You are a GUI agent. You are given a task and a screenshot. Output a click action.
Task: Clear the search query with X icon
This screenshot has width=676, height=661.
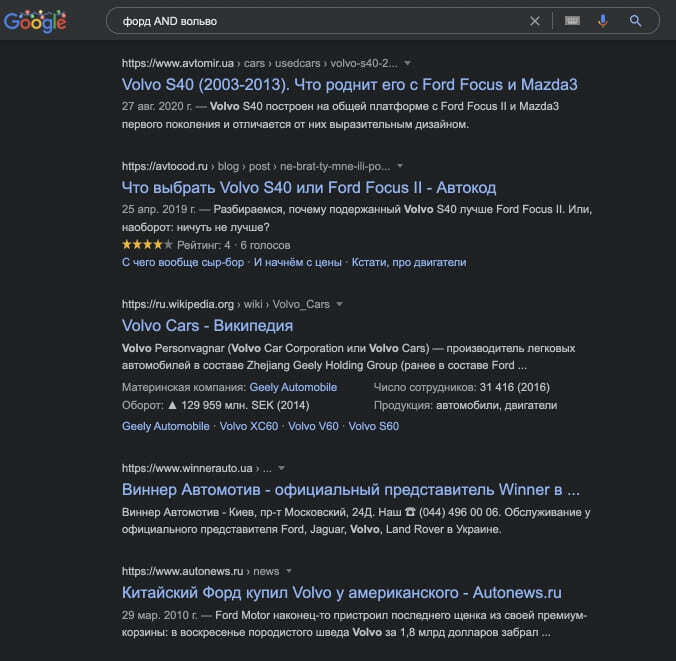535,21
